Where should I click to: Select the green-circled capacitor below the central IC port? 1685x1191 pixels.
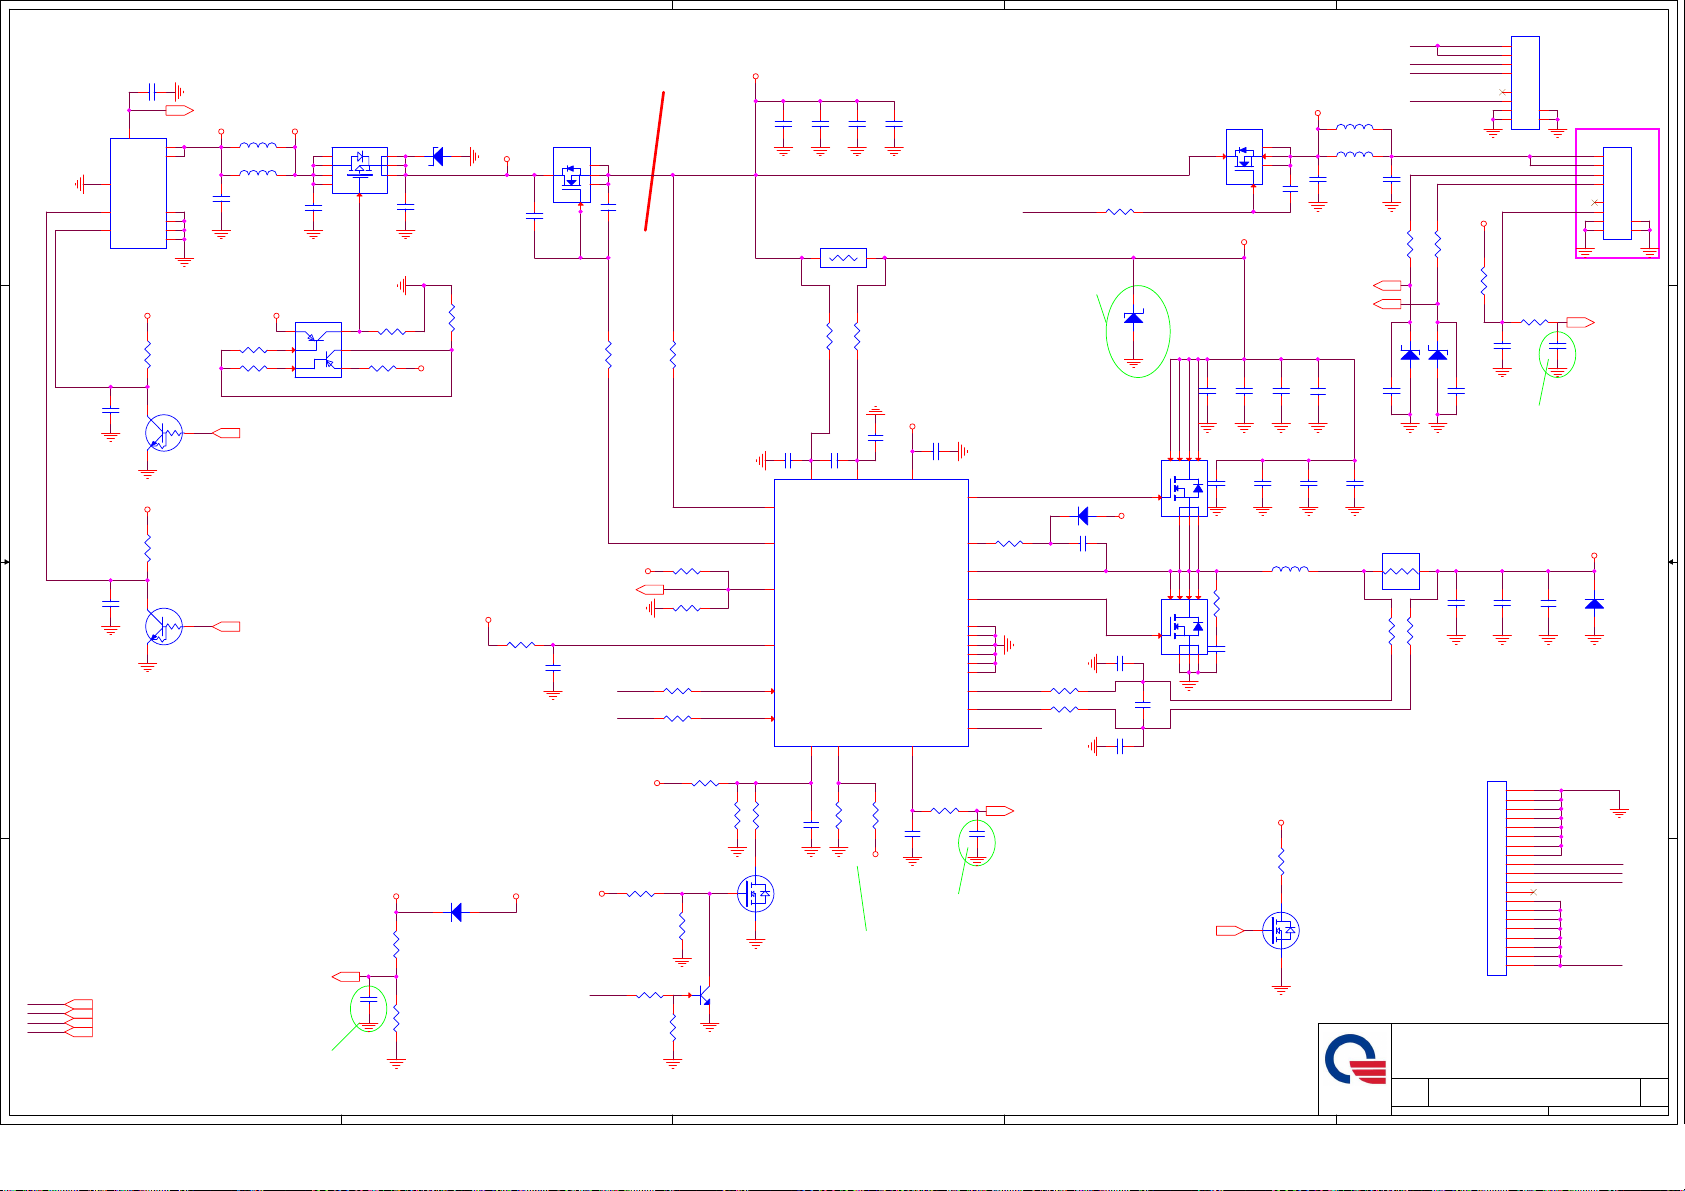[977, 835]
